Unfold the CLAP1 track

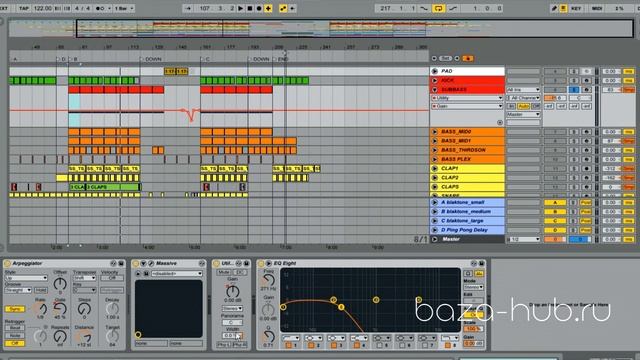click(435, 169)
